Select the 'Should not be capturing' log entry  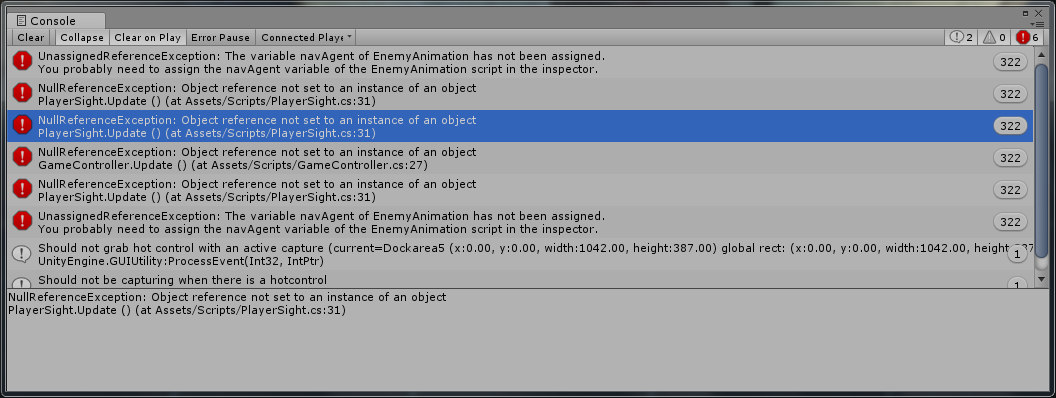[520, 279]
